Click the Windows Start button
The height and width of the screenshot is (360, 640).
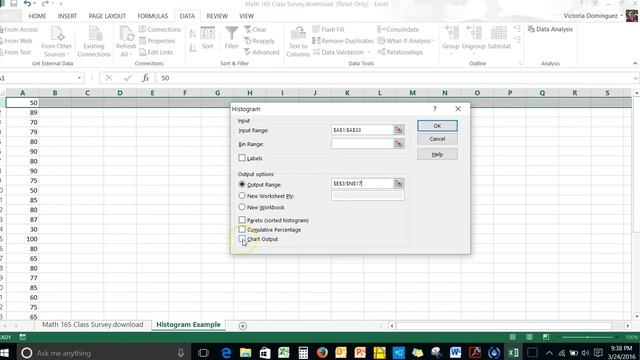click(x=5, y=352)
